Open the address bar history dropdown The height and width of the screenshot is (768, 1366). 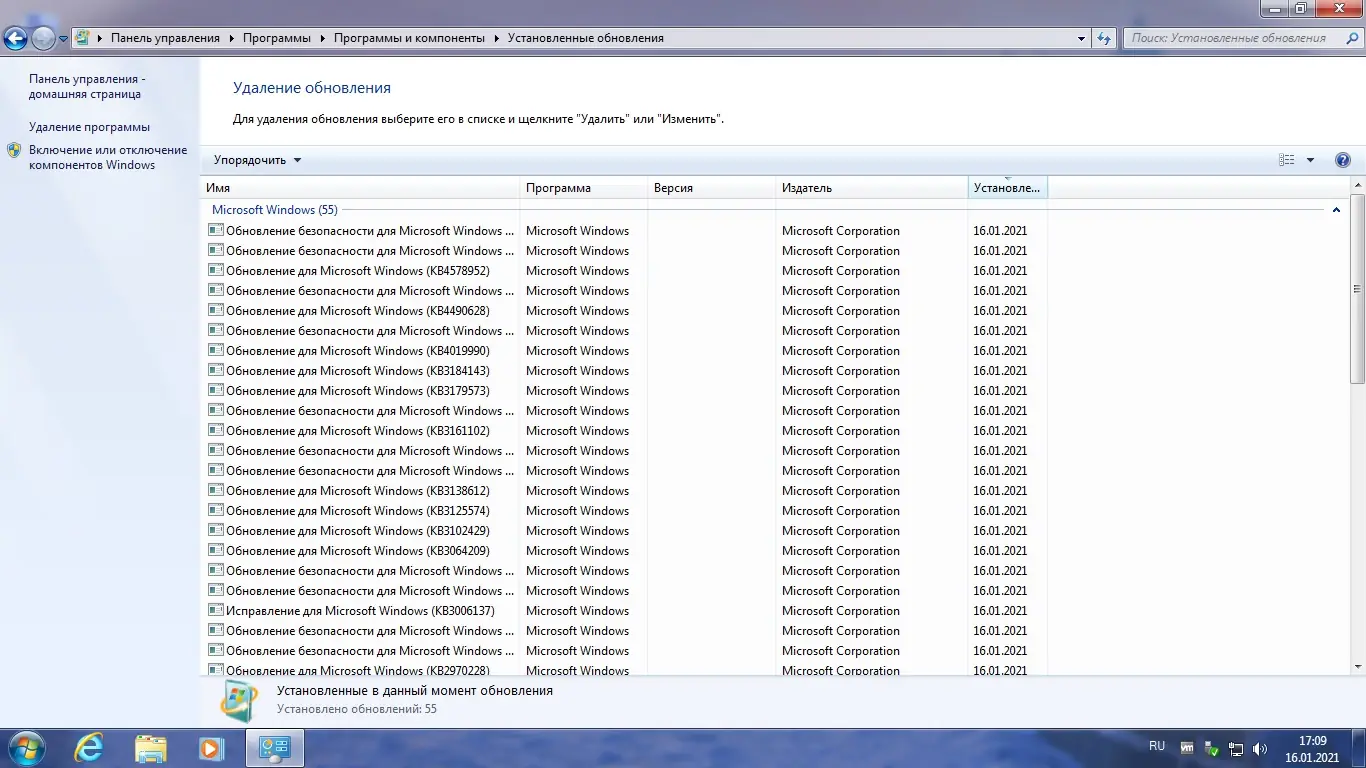click(x=1081, y=38)
